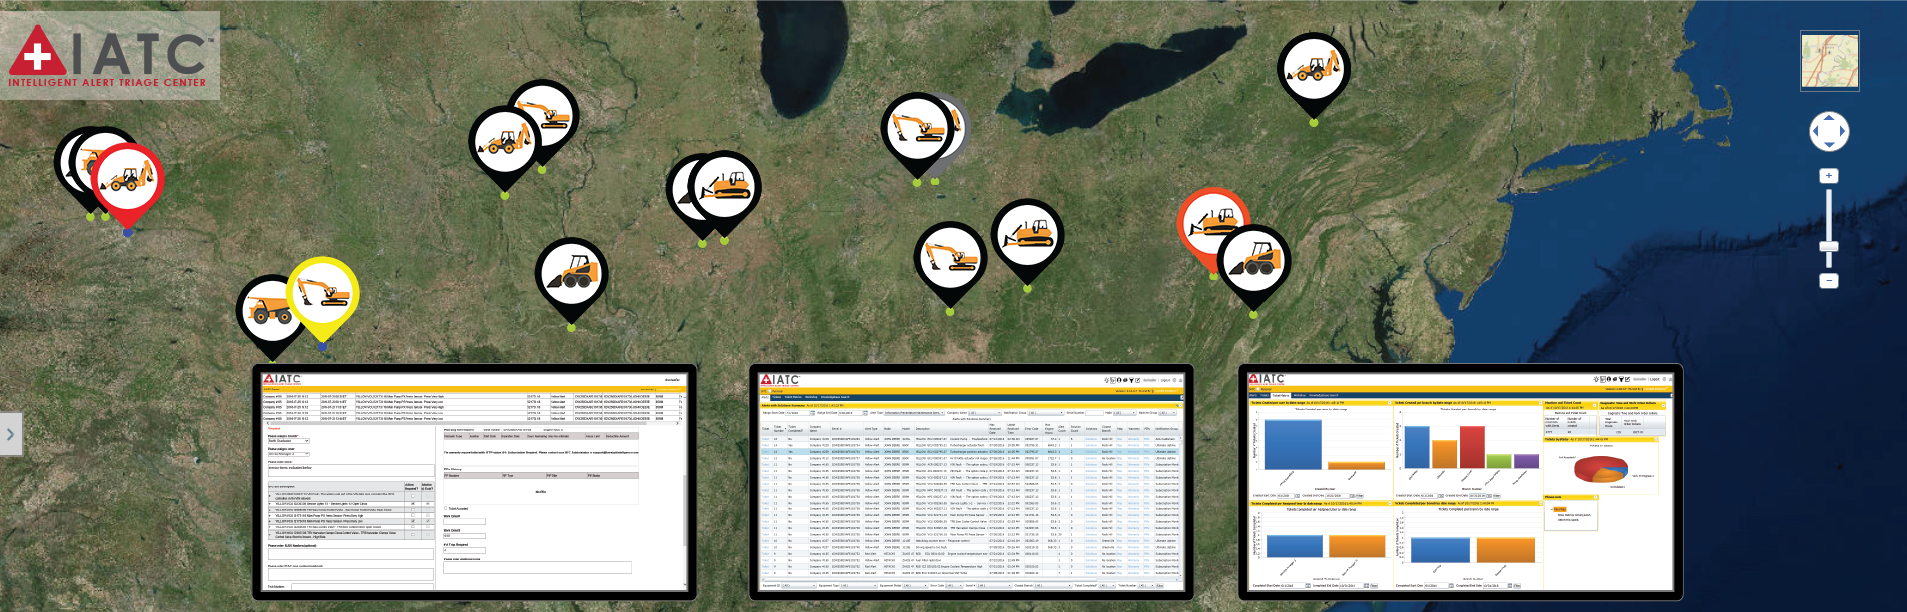Zoom in with the plus button
Screen dimensions: 1907x612
[x=1829, y=176]
